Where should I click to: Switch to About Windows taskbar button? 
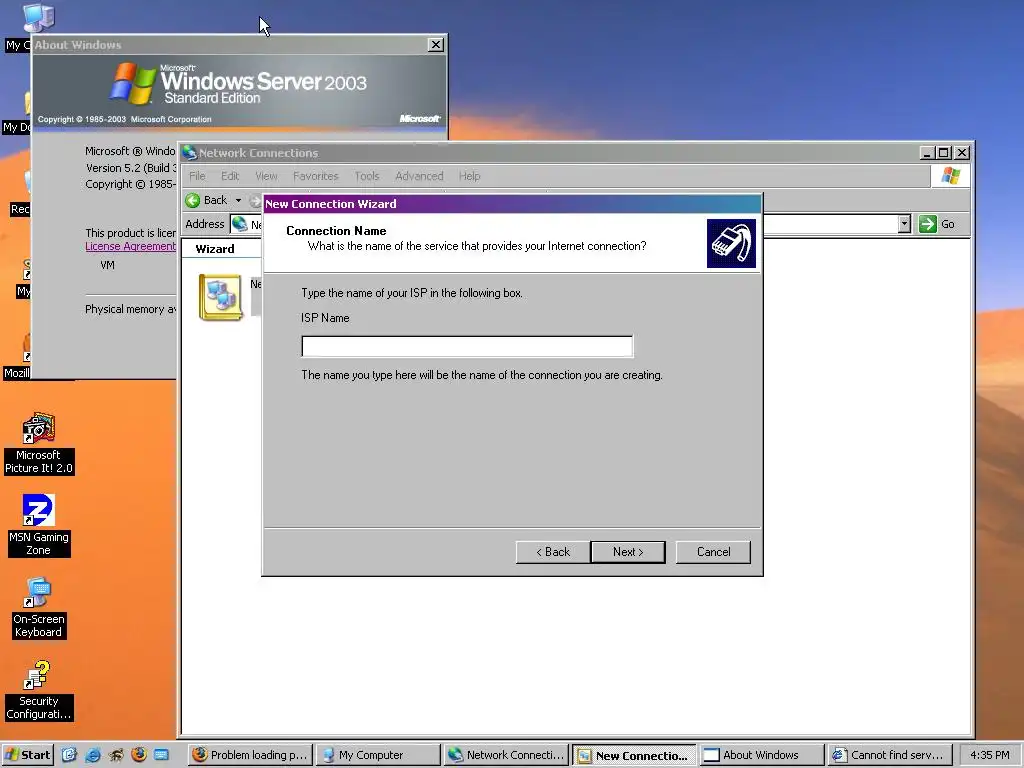761,755
